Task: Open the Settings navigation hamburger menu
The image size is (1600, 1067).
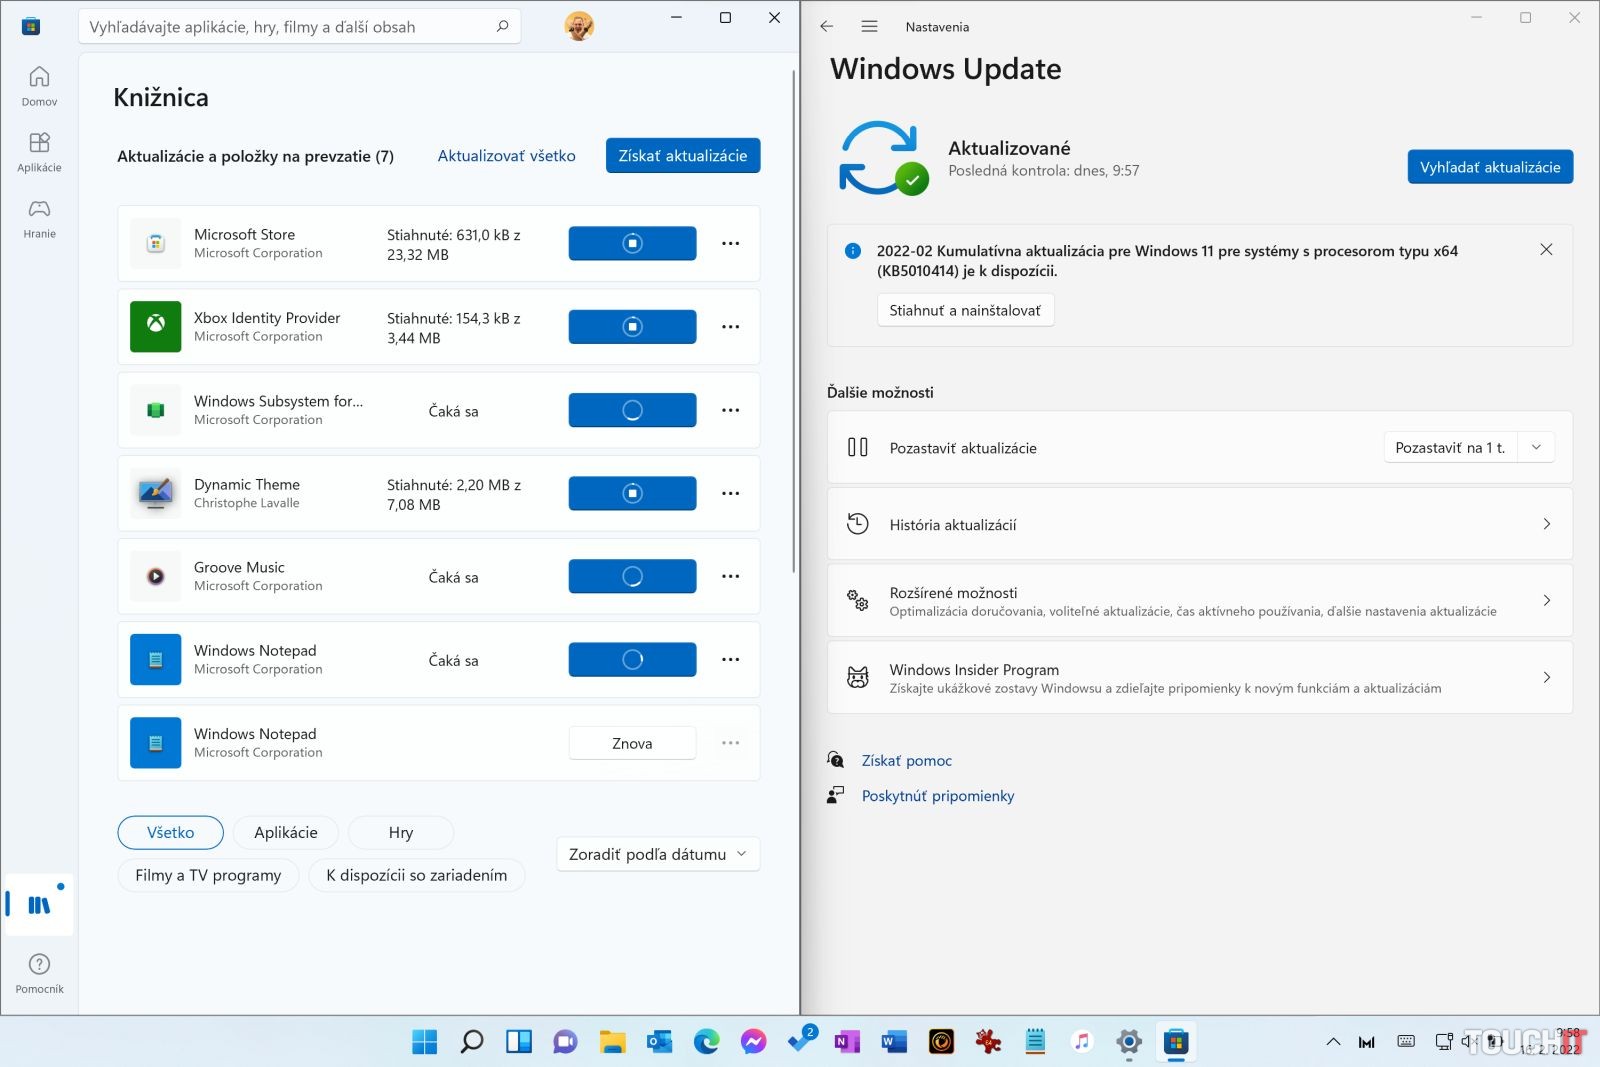Action: click(869, 27)
